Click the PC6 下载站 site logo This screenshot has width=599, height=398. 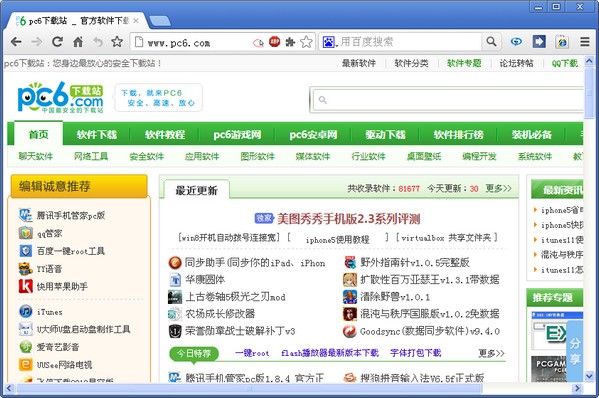[60, 97]
